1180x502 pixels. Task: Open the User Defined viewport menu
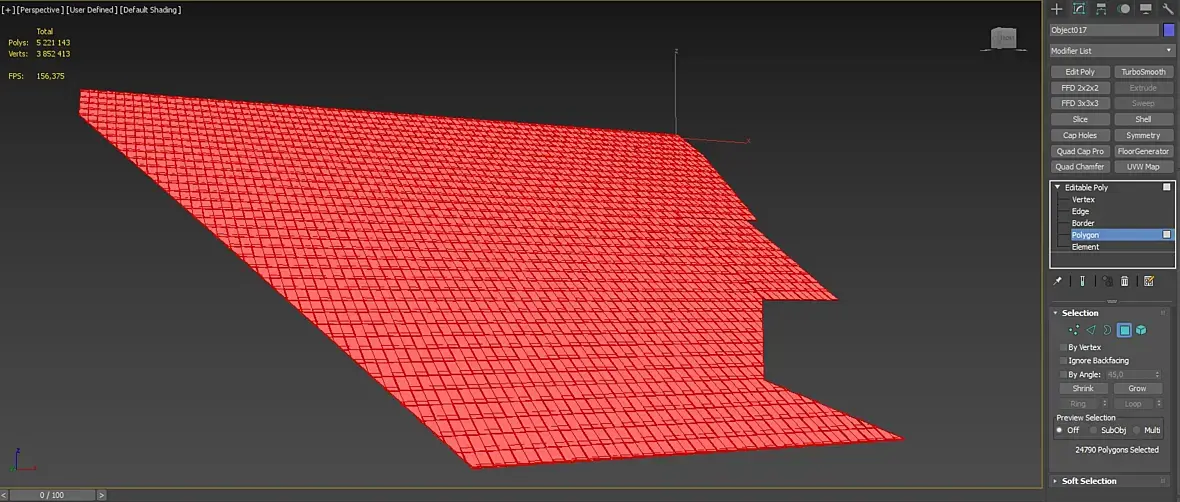(x=92, y=10)
